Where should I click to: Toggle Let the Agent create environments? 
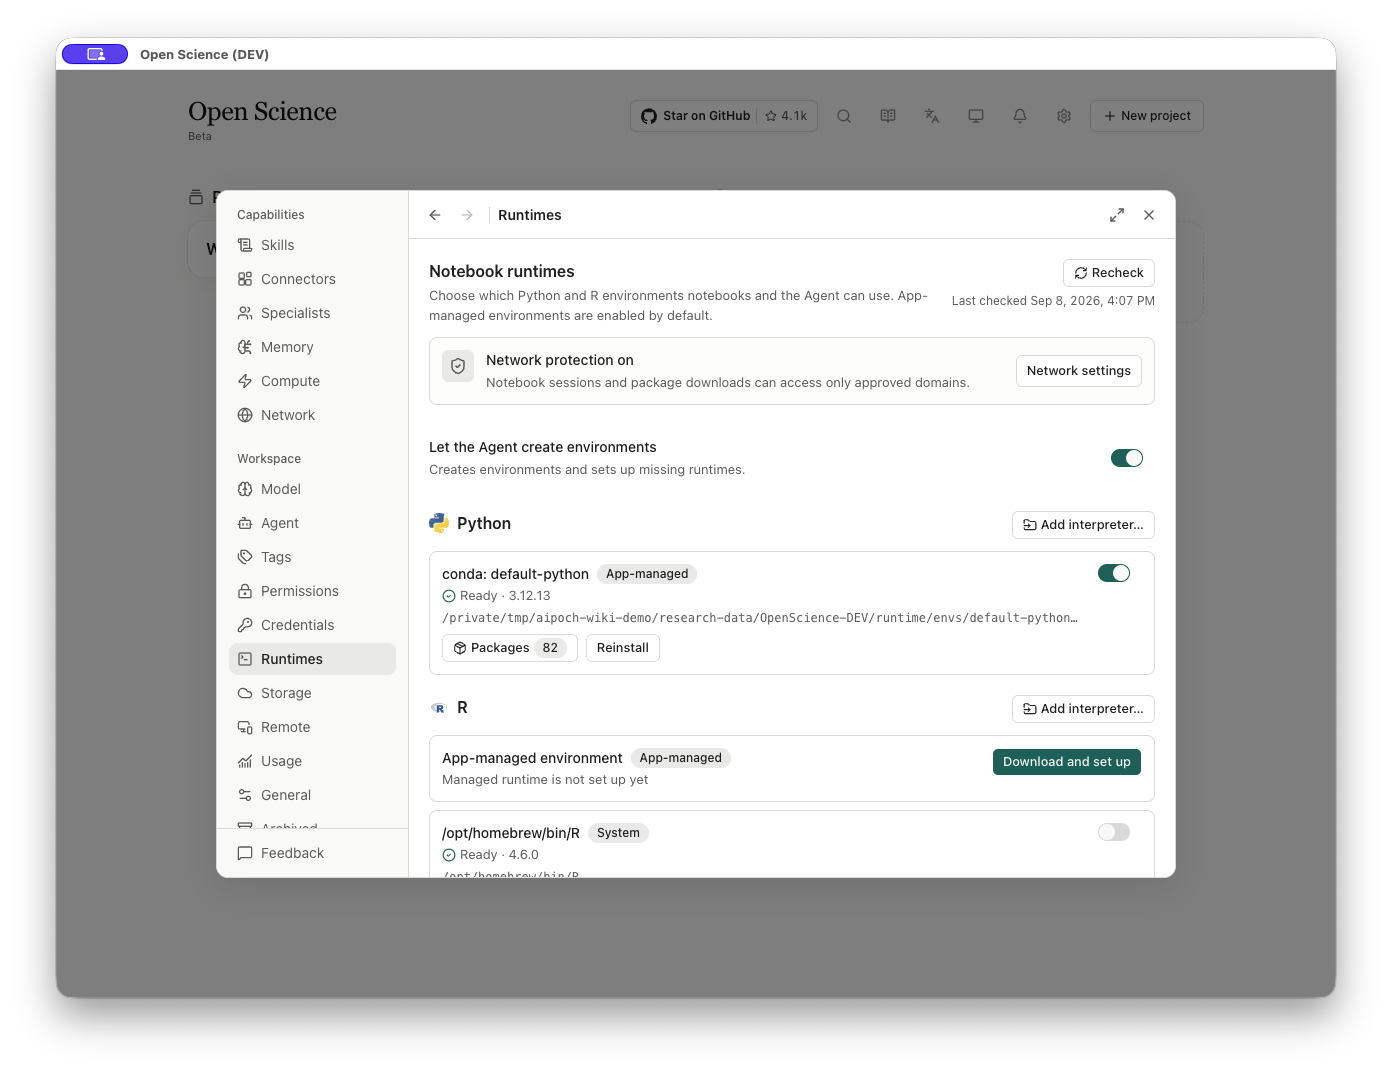click(1127, 458)
